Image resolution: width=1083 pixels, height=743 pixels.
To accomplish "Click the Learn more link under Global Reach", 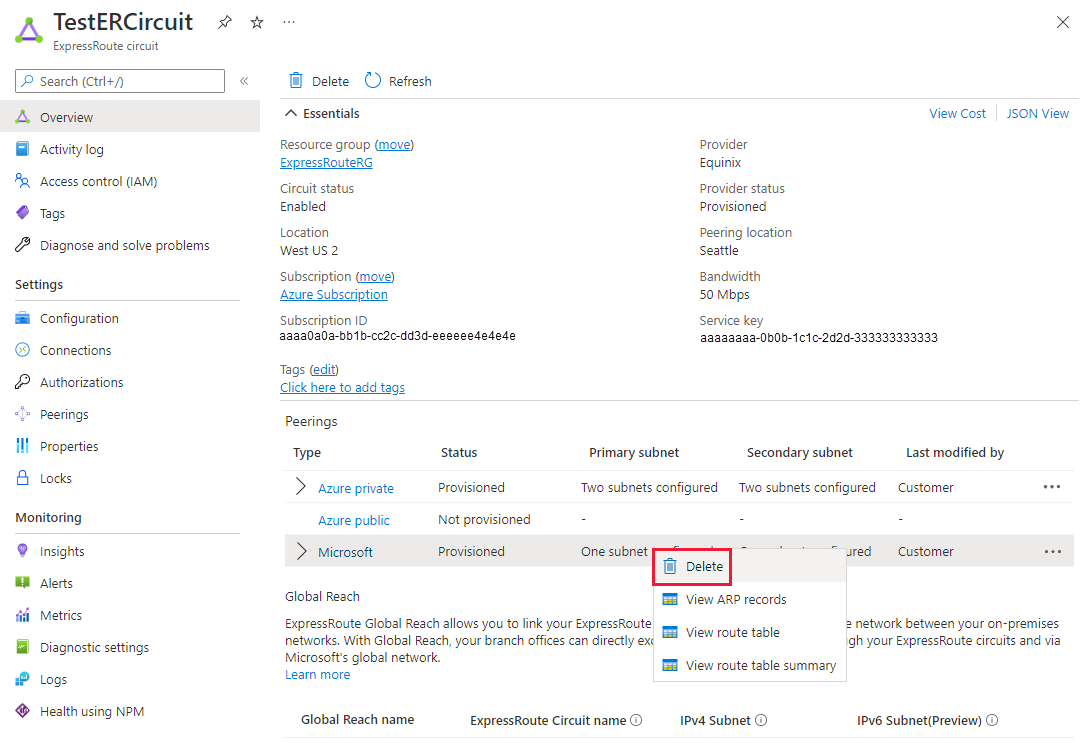I will (316, 674).
